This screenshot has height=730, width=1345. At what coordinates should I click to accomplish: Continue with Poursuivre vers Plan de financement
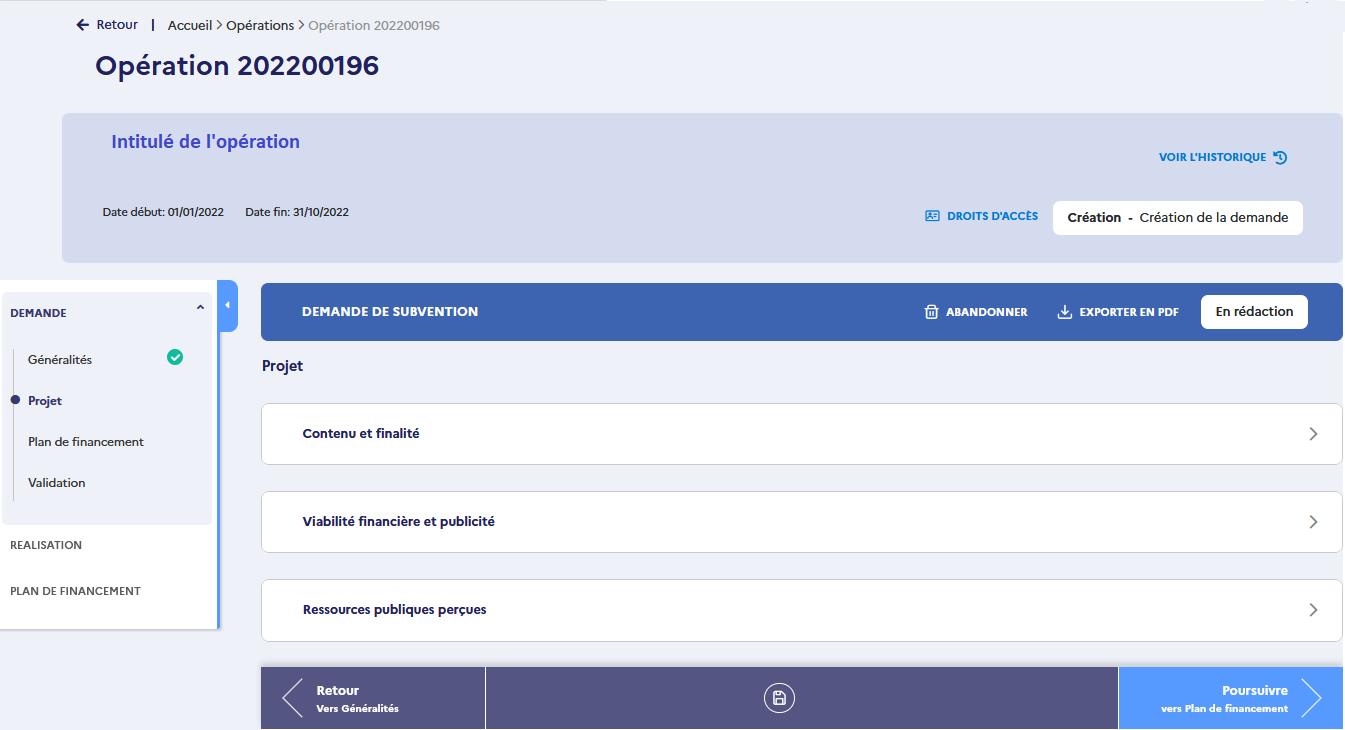click(x=1231, y=698)
